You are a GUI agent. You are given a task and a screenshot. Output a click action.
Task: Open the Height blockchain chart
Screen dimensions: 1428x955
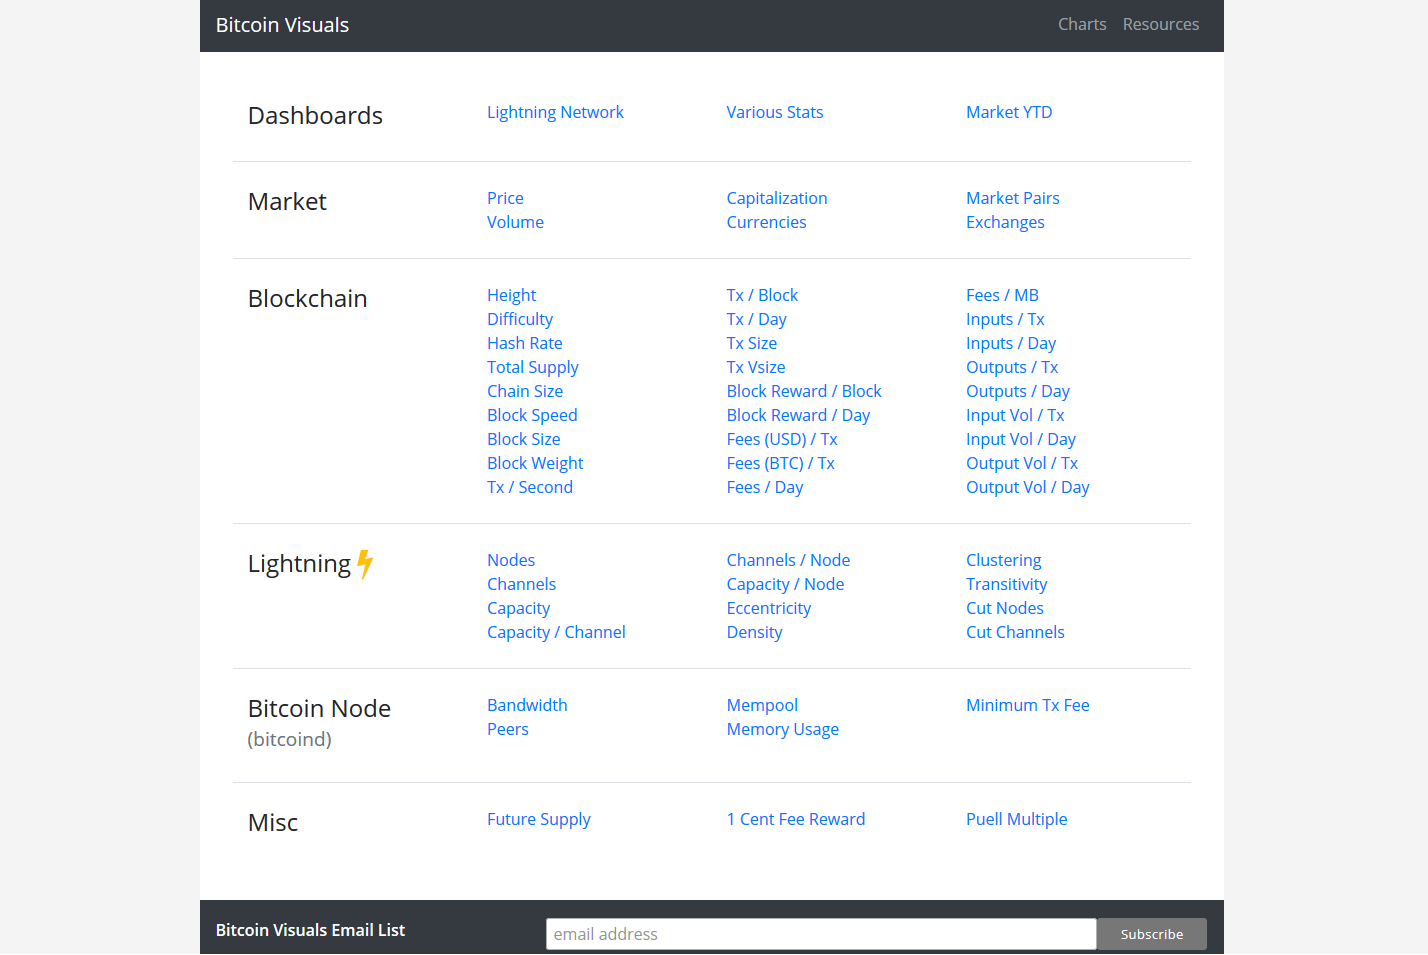click(x=511, y=295)
